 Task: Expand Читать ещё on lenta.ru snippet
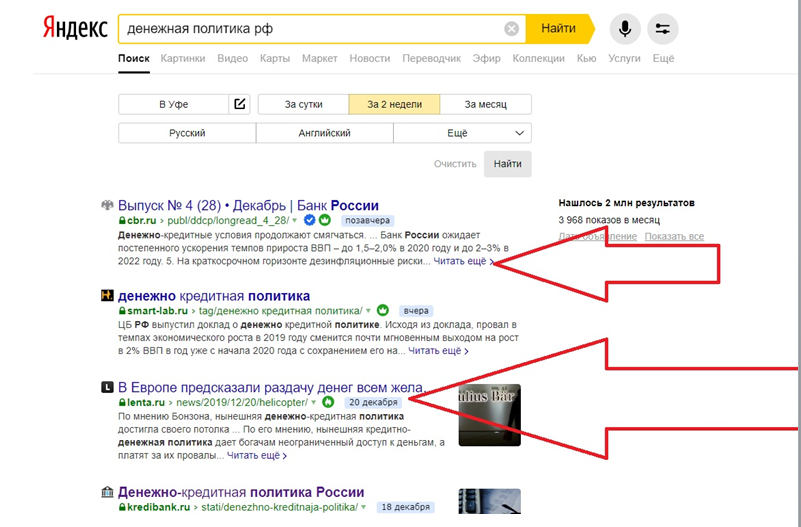click(x=257, y=455)
